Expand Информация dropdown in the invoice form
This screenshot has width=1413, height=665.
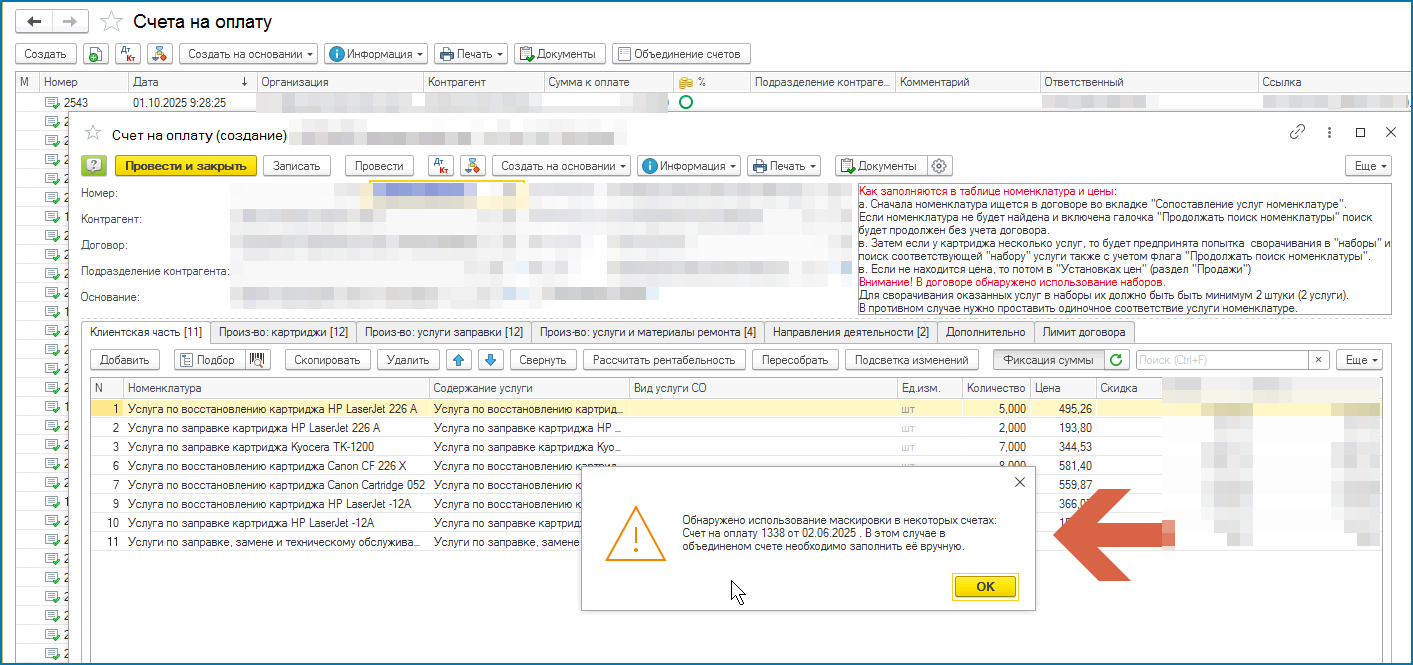click(x=691, y=166)
